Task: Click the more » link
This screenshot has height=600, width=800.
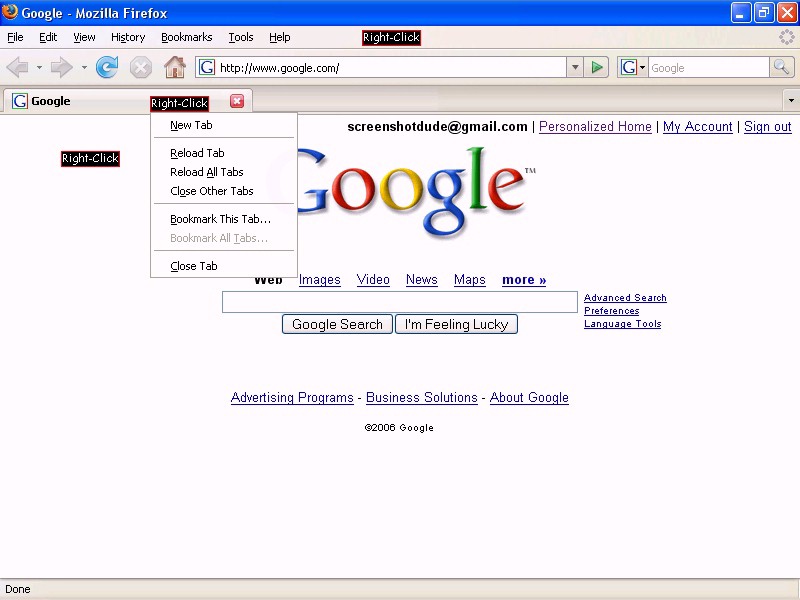Action: [524, 280]
